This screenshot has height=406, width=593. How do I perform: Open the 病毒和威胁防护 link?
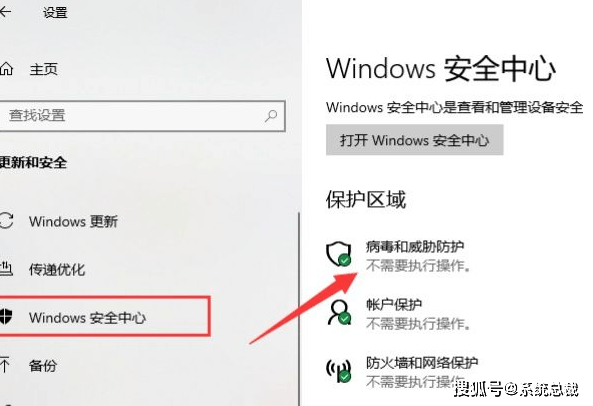[x=415, y=247]
